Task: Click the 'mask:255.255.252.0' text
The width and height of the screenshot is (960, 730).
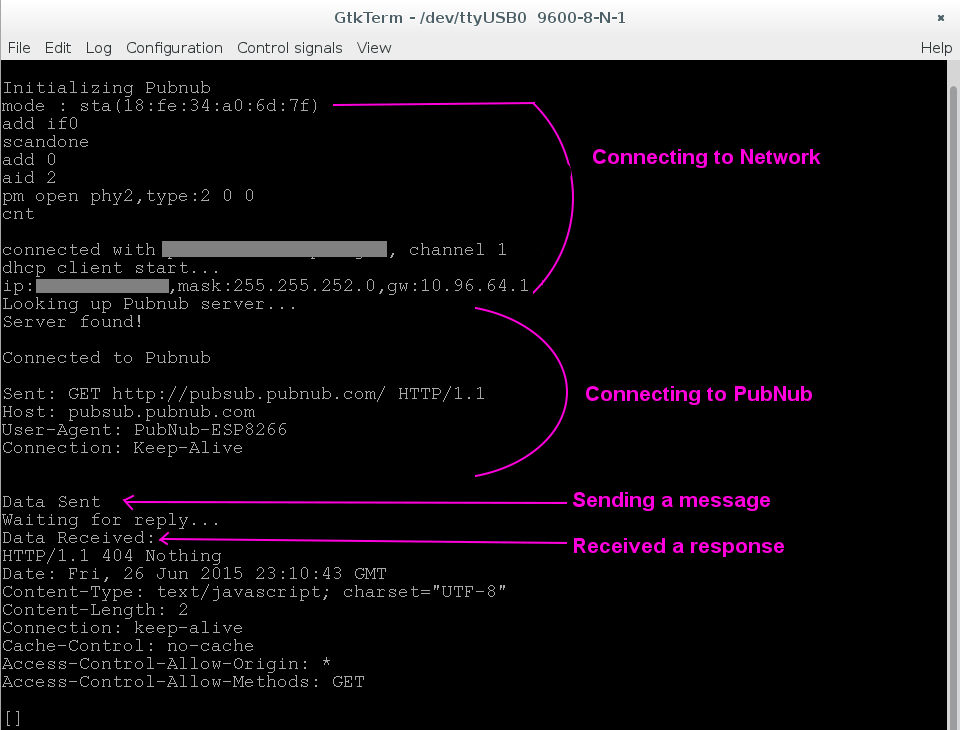Action: tap(276, 286)
